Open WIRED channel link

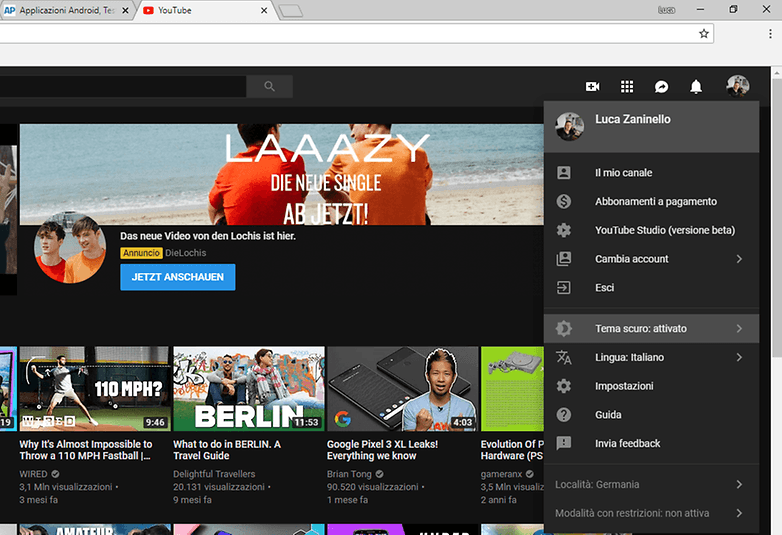click(x=33, y=474)
